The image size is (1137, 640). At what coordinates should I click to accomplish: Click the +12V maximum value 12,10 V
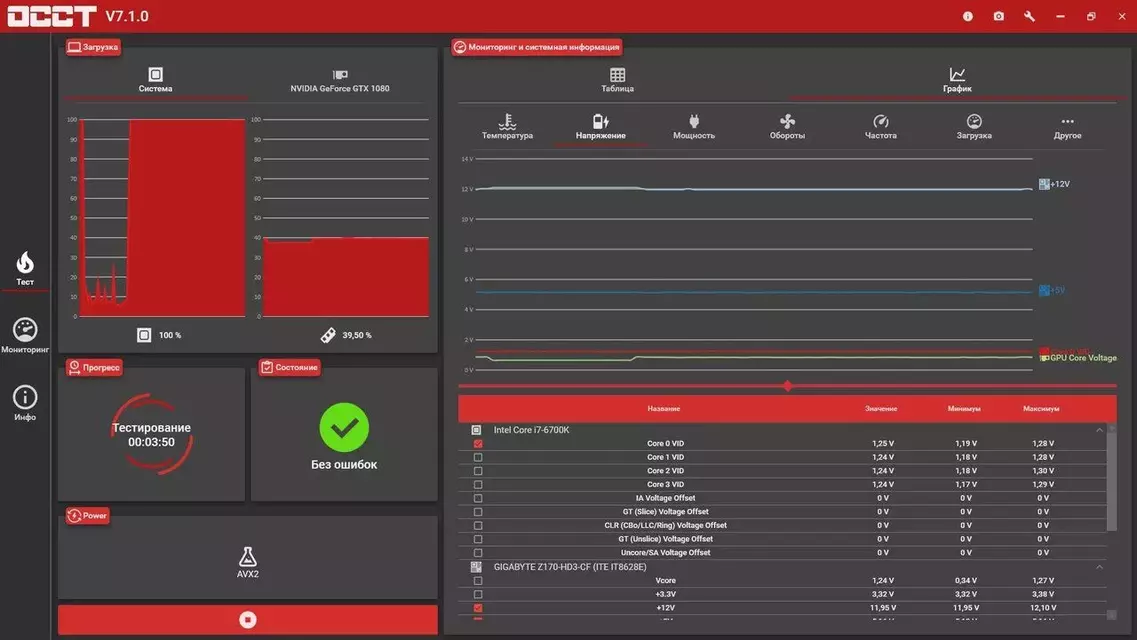tap(1043, 608)
